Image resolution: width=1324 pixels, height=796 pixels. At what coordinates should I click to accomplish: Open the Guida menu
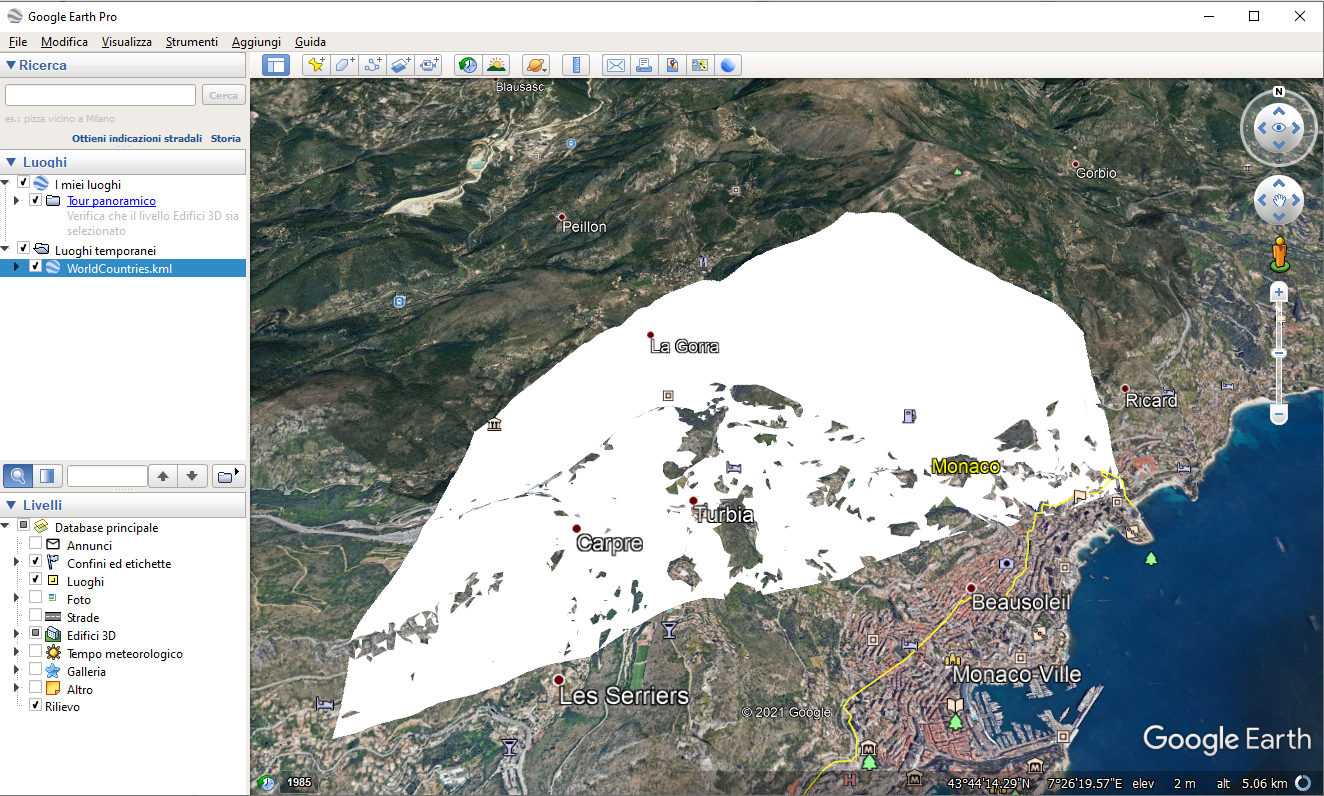point(310,42)
